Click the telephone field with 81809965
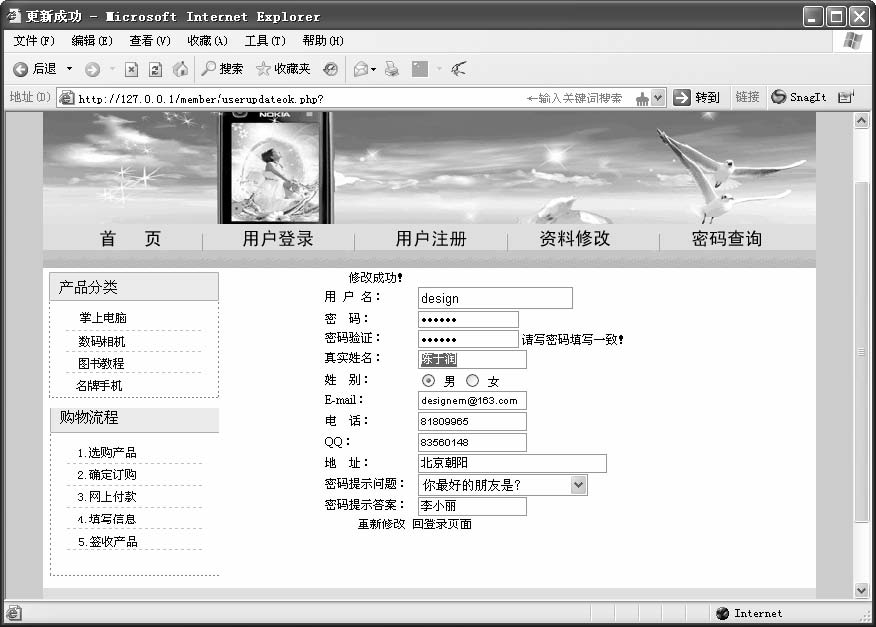Image resolution: width=876 pixels, height=627 pixels. pyautogui.click(x=472, y=421)
